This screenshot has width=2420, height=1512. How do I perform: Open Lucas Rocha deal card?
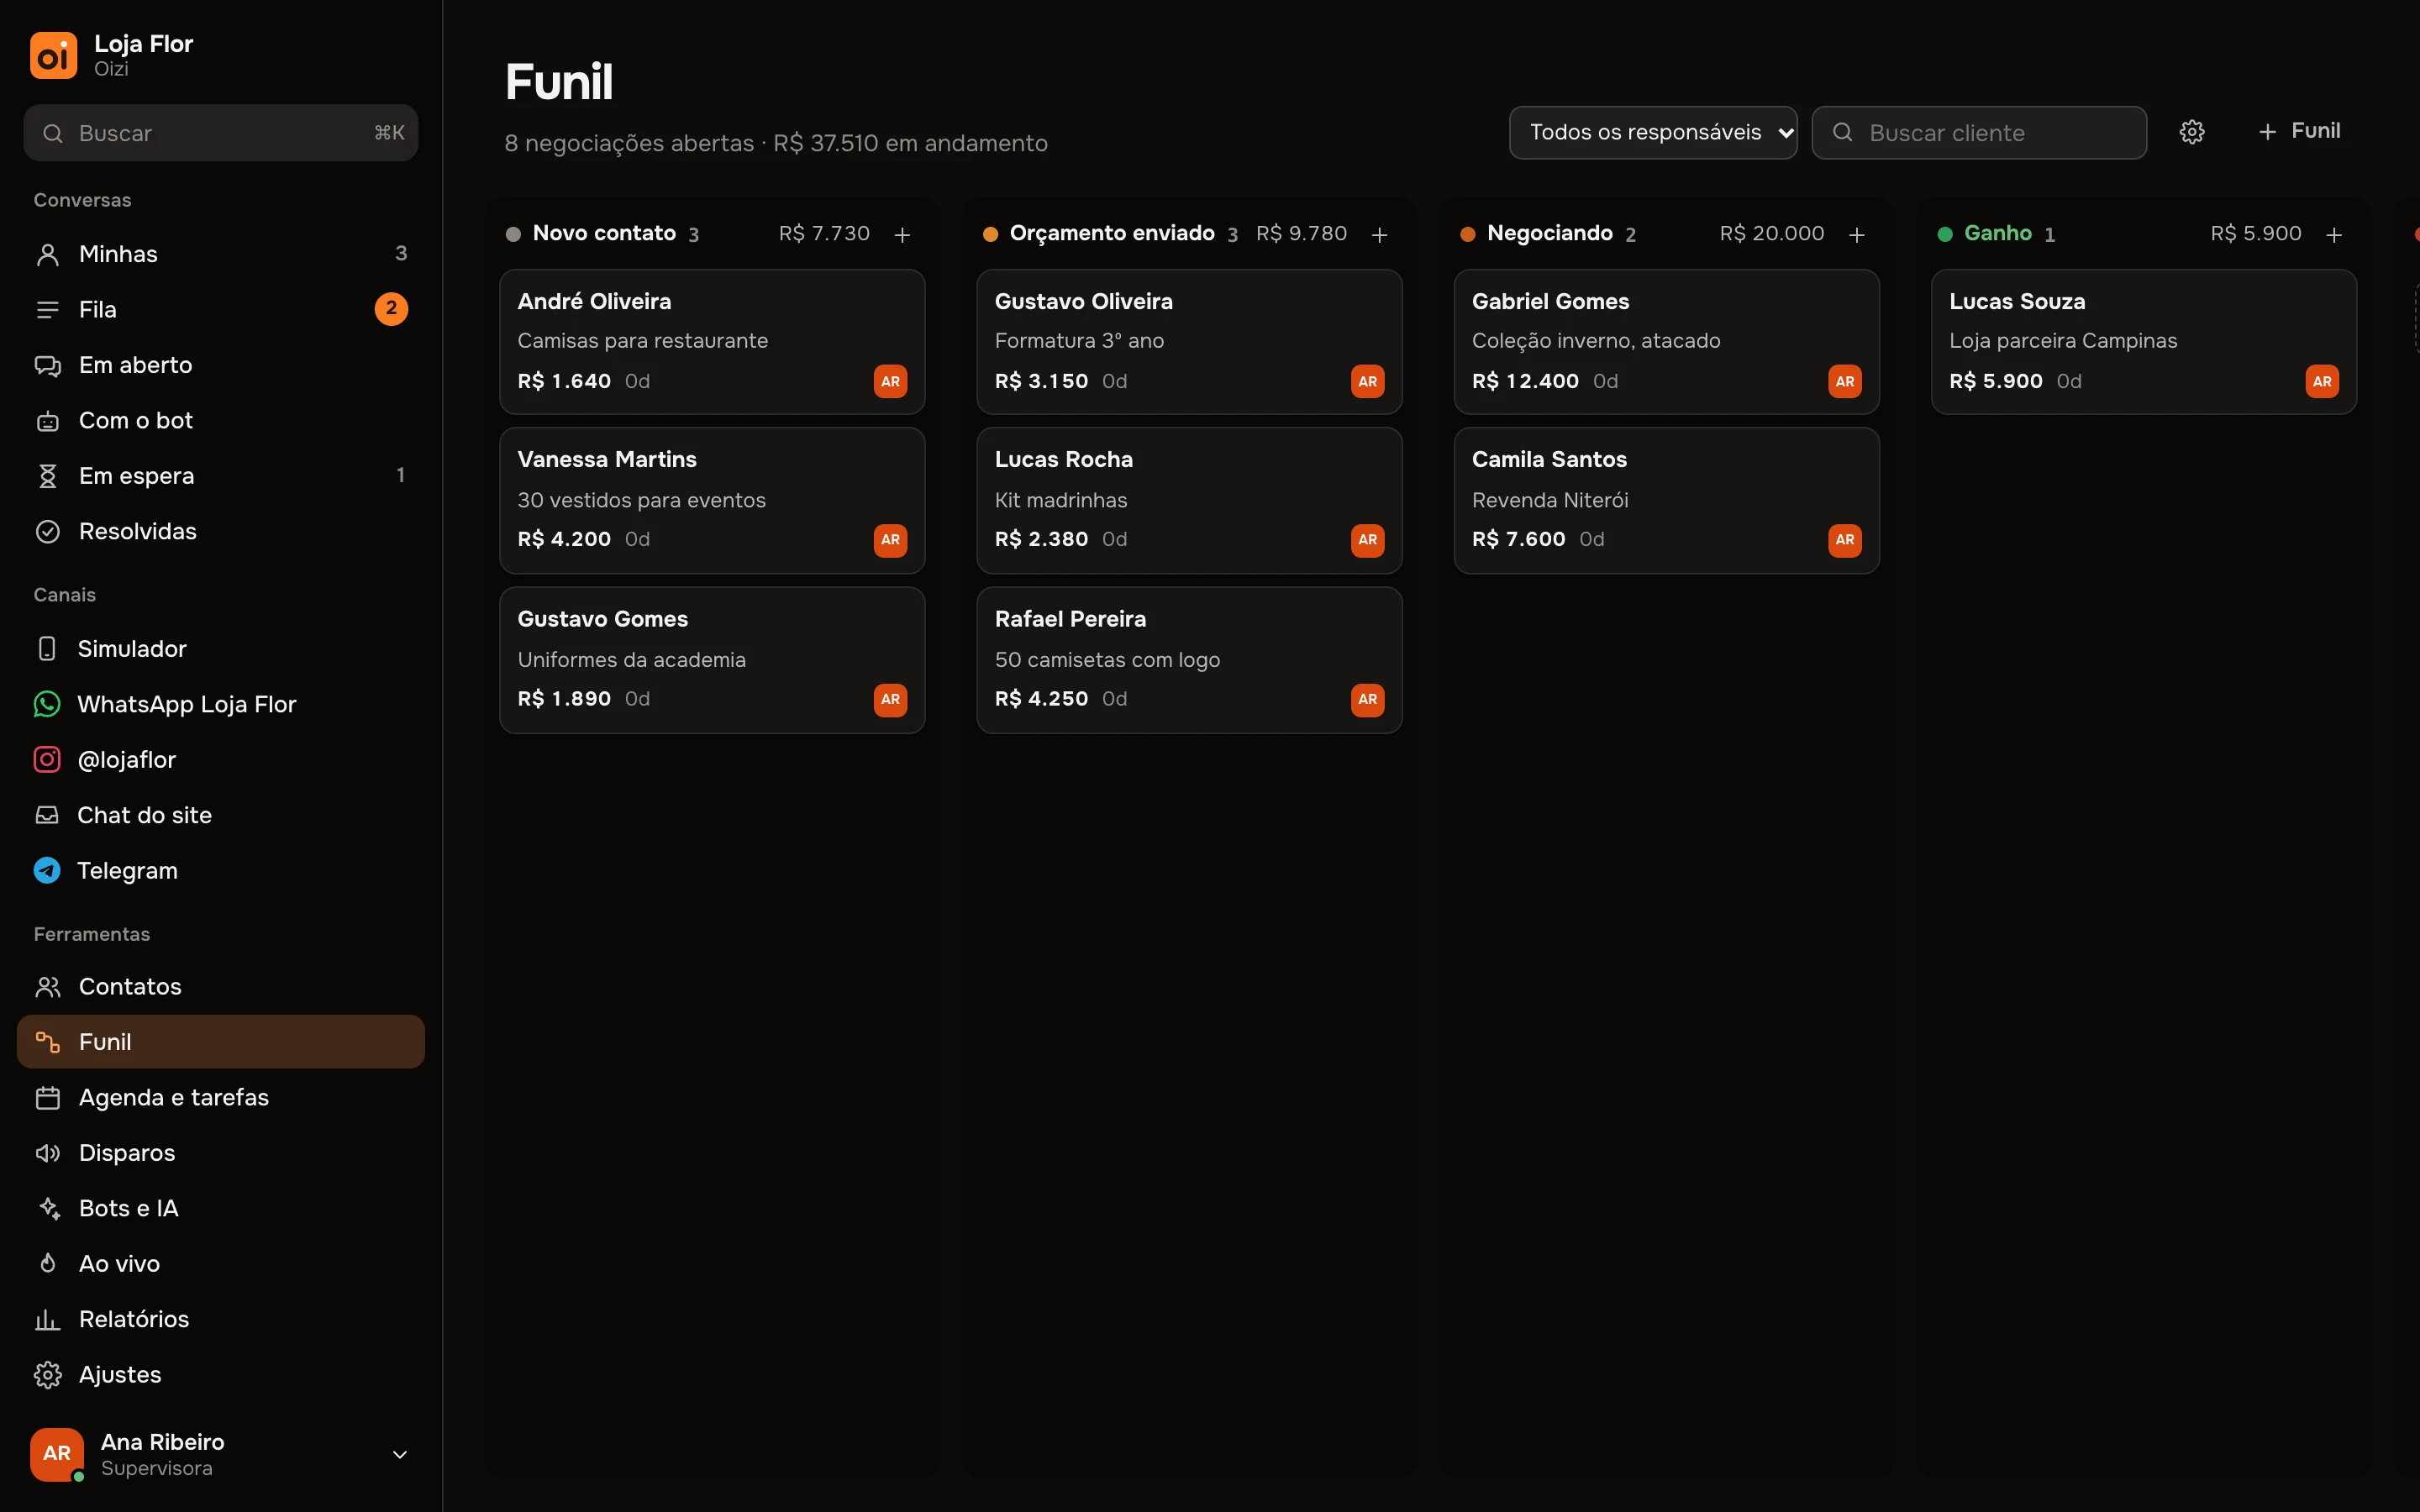pos(1189,500)
